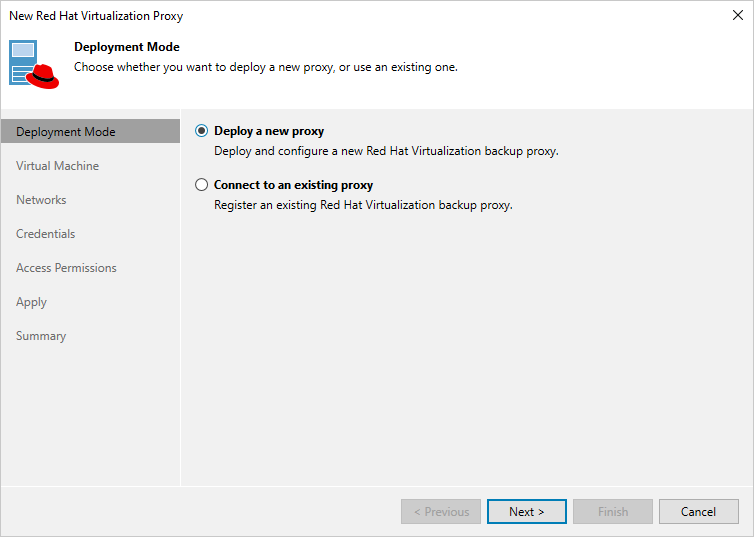The image size is (754, 537).
Task: Click the Connect to an existing proxy label
Action: coord(293,185)
